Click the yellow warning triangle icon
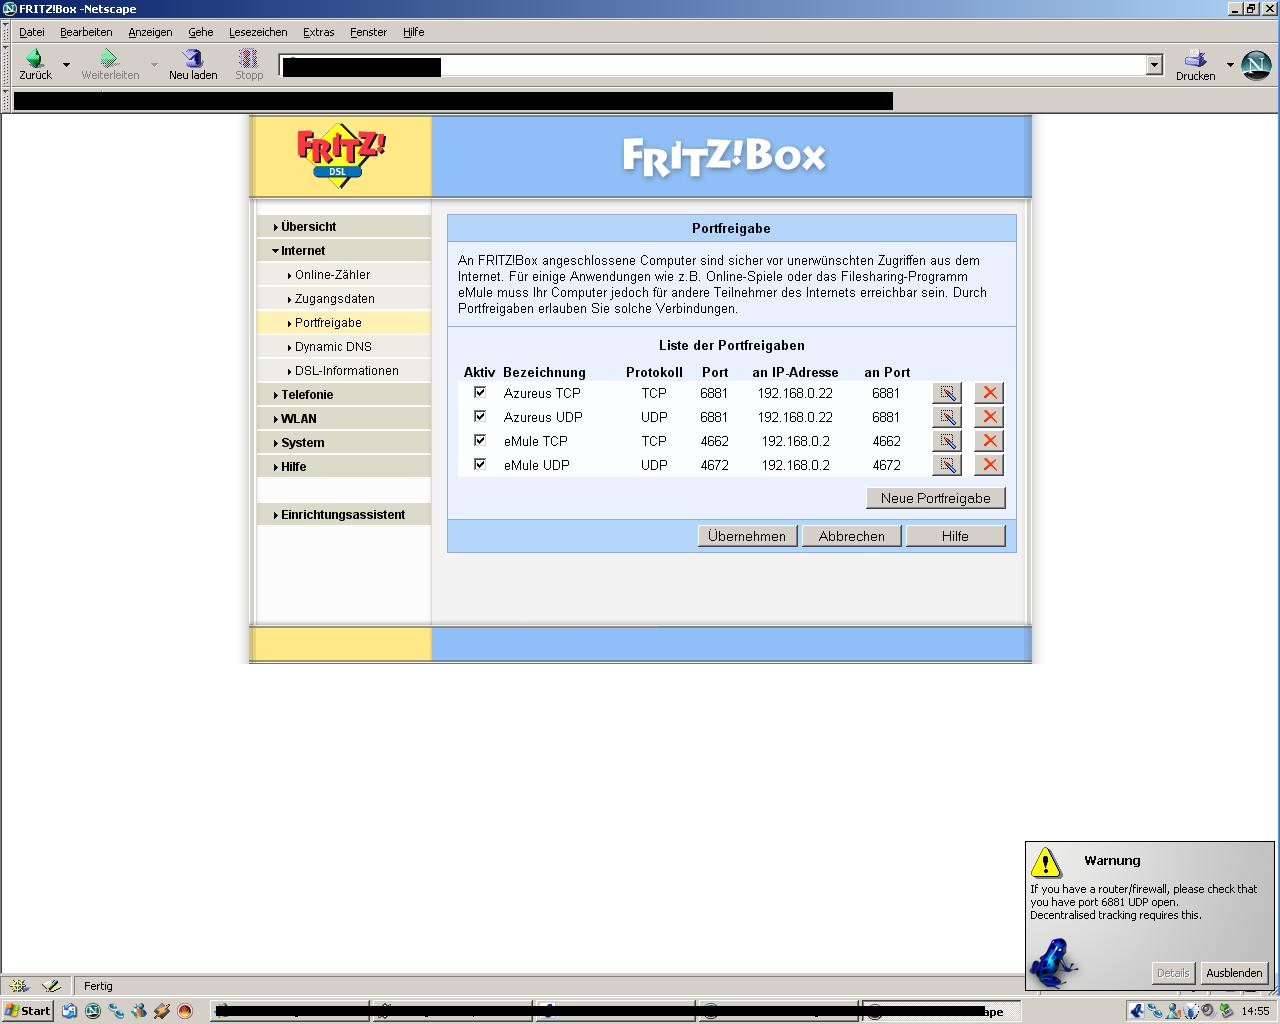 point(1046,862)
